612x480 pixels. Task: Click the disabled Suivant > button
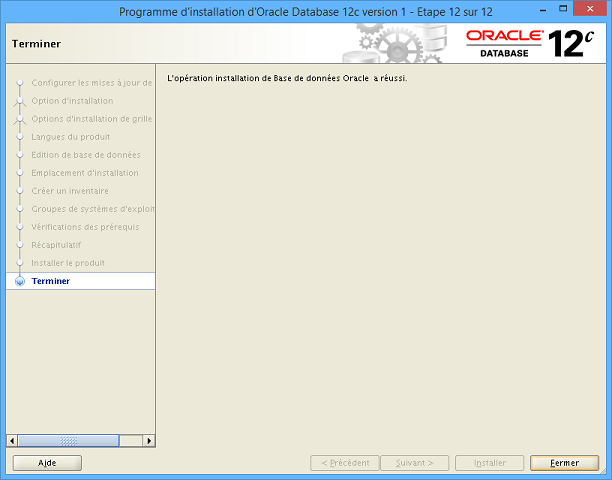415,463
